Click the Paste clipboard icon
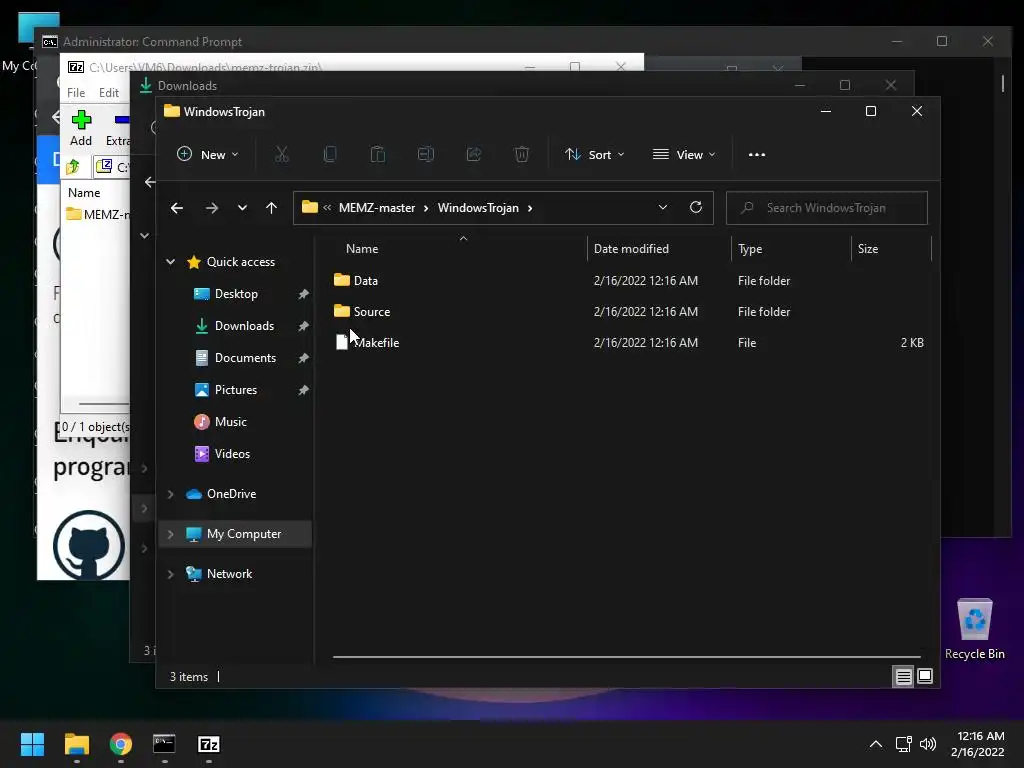1024x768 pixels. pyautogui.click(x=377, y=155)
